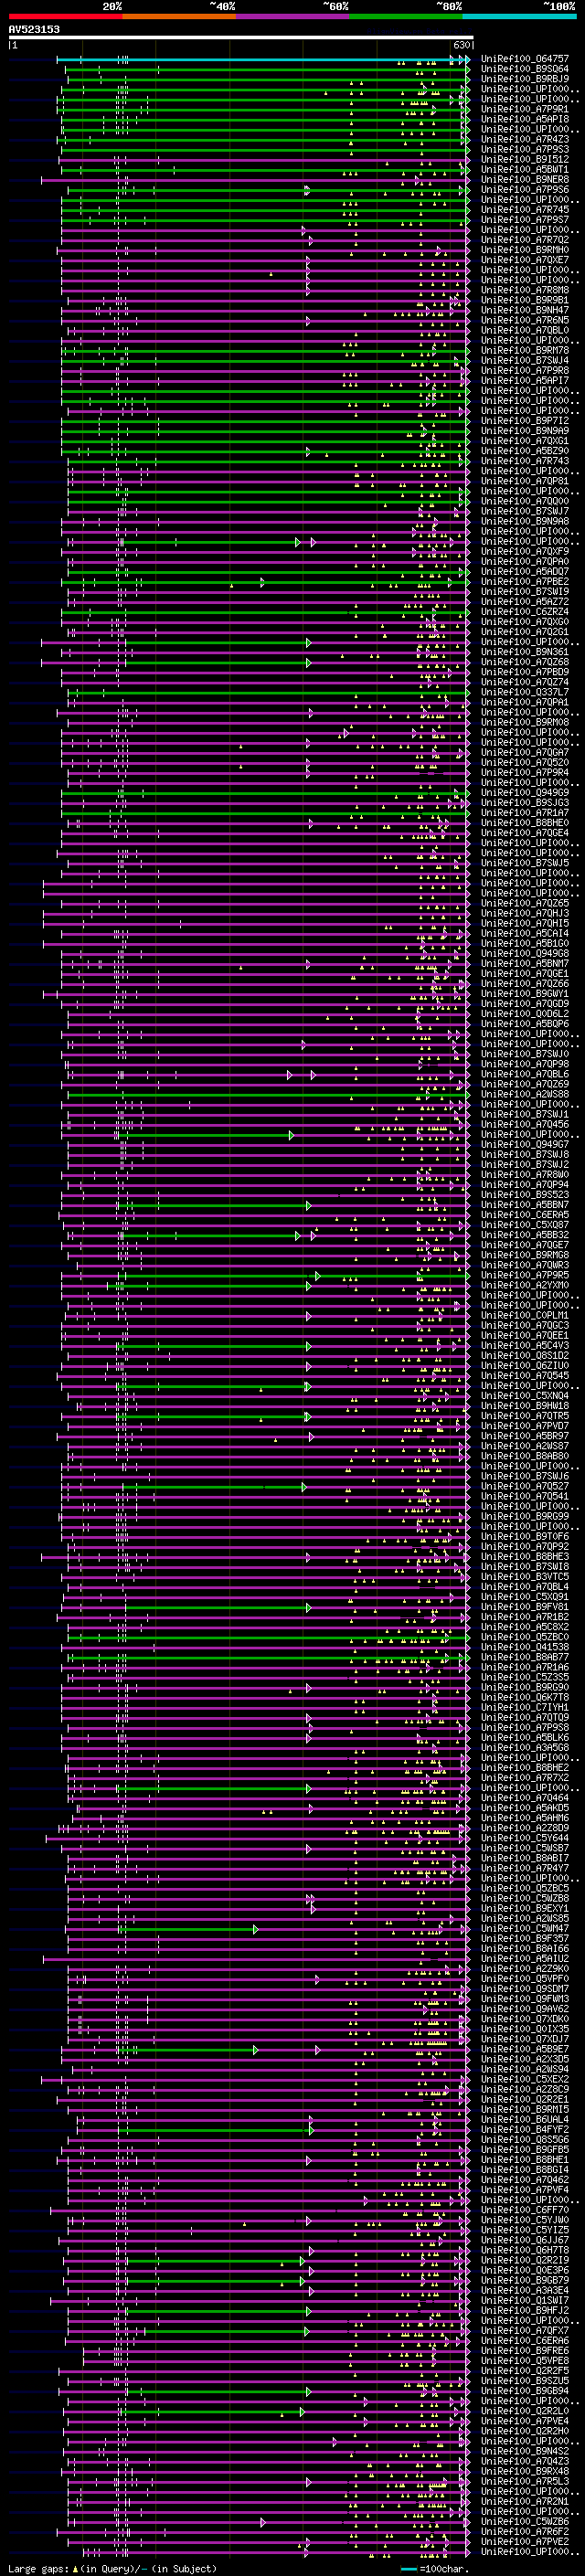Select hit label UniRef100_Q41538
Screen dimensions: 585x2576
[524, 1647]
